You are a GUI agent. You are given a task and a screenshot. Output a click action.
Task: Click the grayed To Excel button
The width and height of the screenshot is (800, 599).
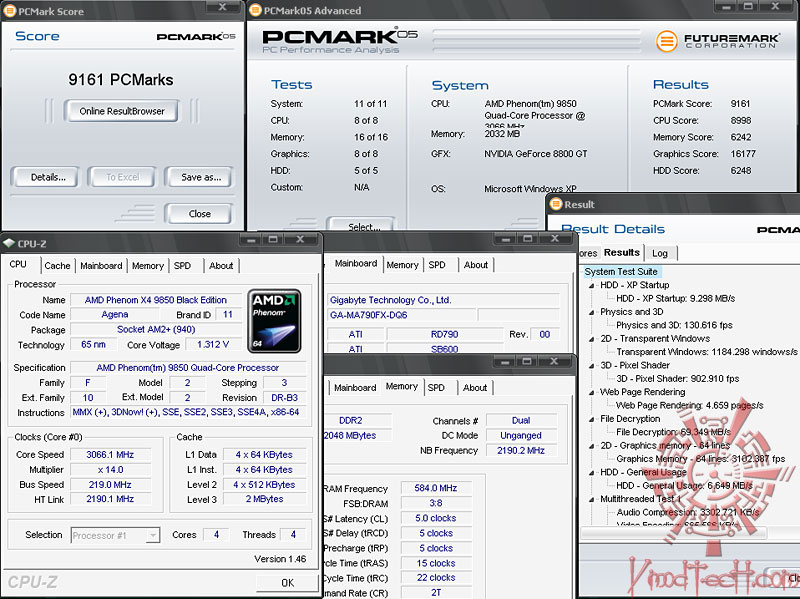(x=122, y=177)
